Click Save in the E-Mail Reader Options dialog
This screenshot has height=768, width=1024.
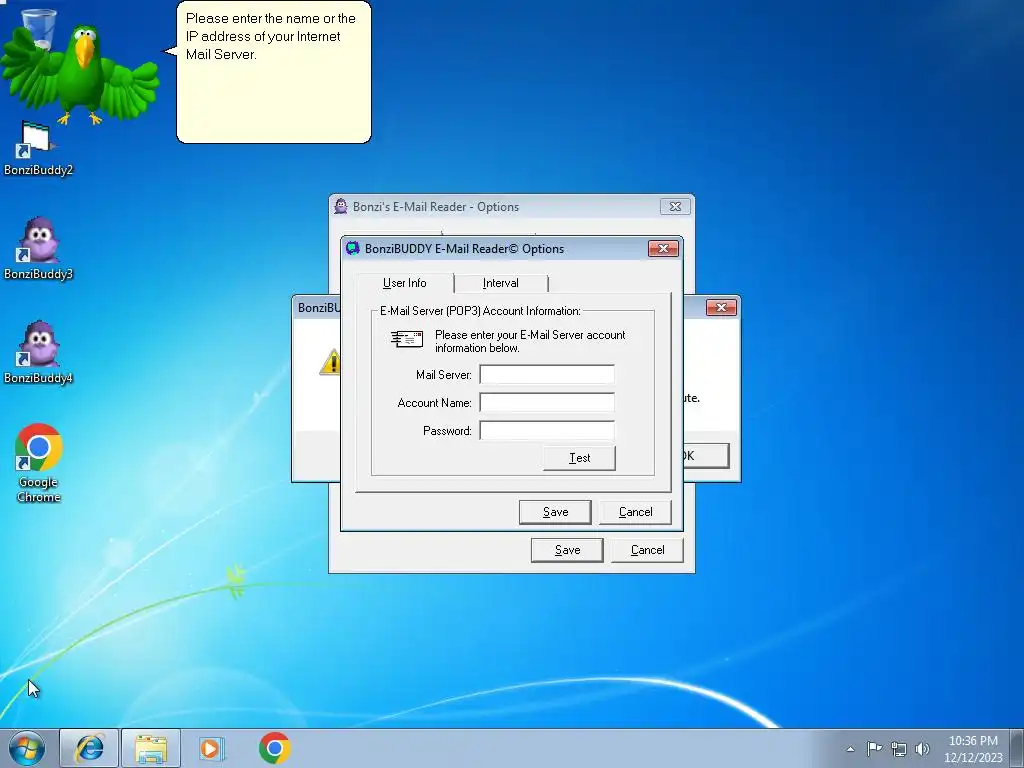pyautogui.click(x=555, y=512)
